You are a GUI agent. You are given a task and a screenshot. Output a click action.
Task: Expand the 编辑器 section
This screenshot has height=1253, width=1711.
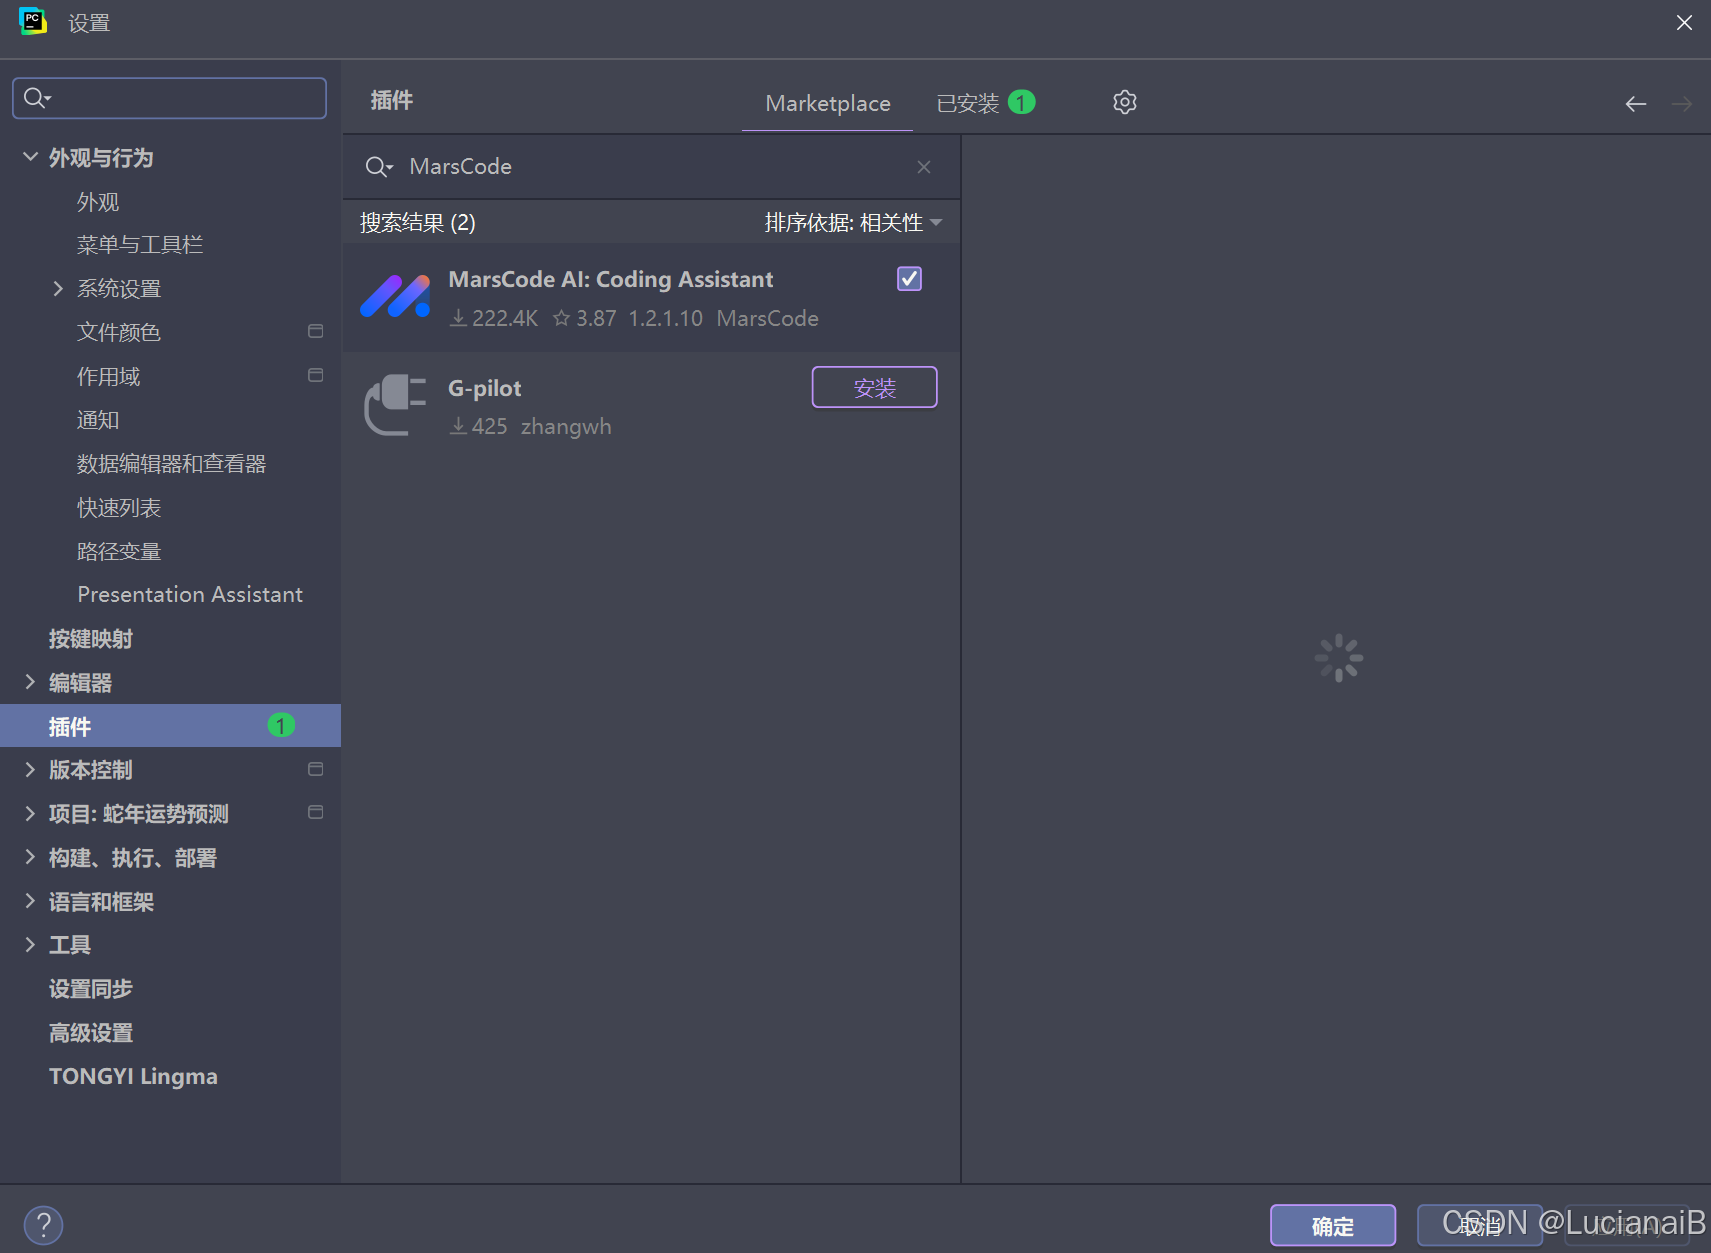pyautogui.click(x=30, y=682)
